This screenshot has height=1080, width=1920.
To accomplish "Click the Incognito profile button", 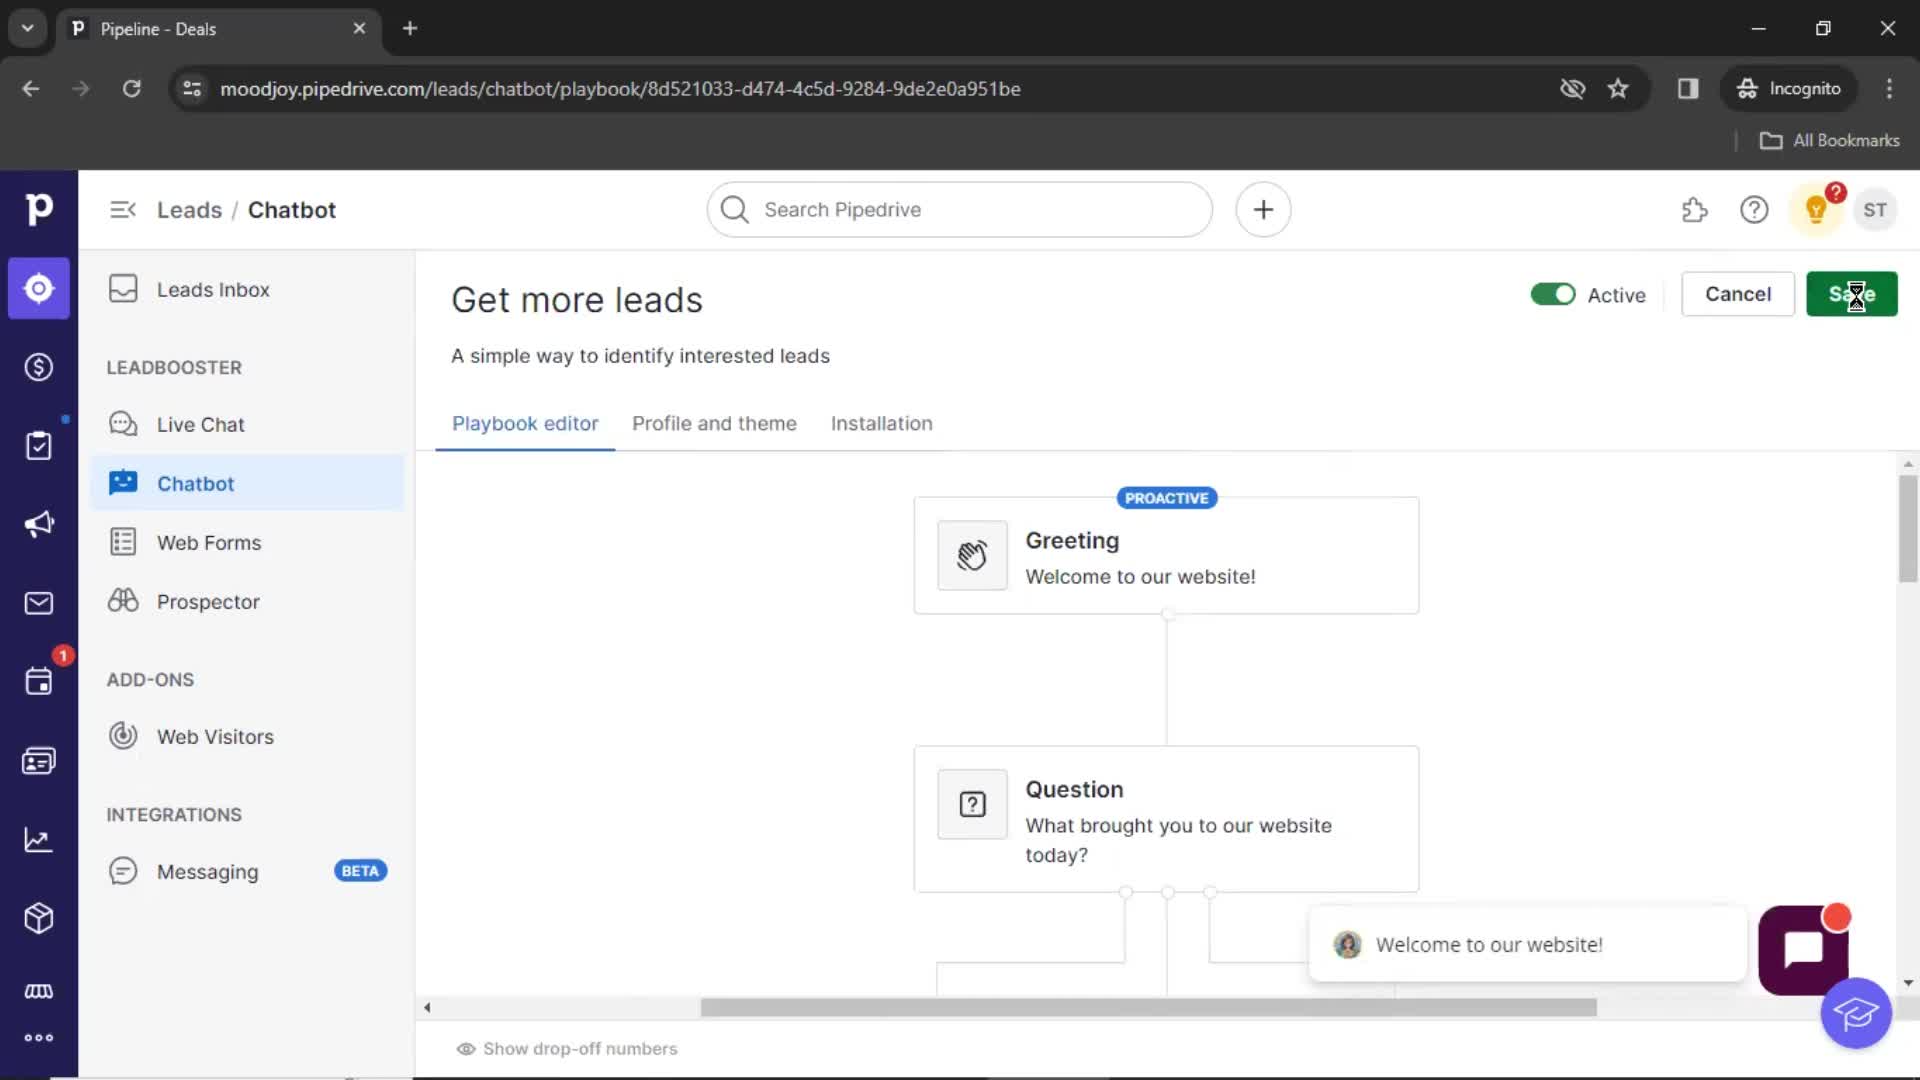I will pos(1789,89).
